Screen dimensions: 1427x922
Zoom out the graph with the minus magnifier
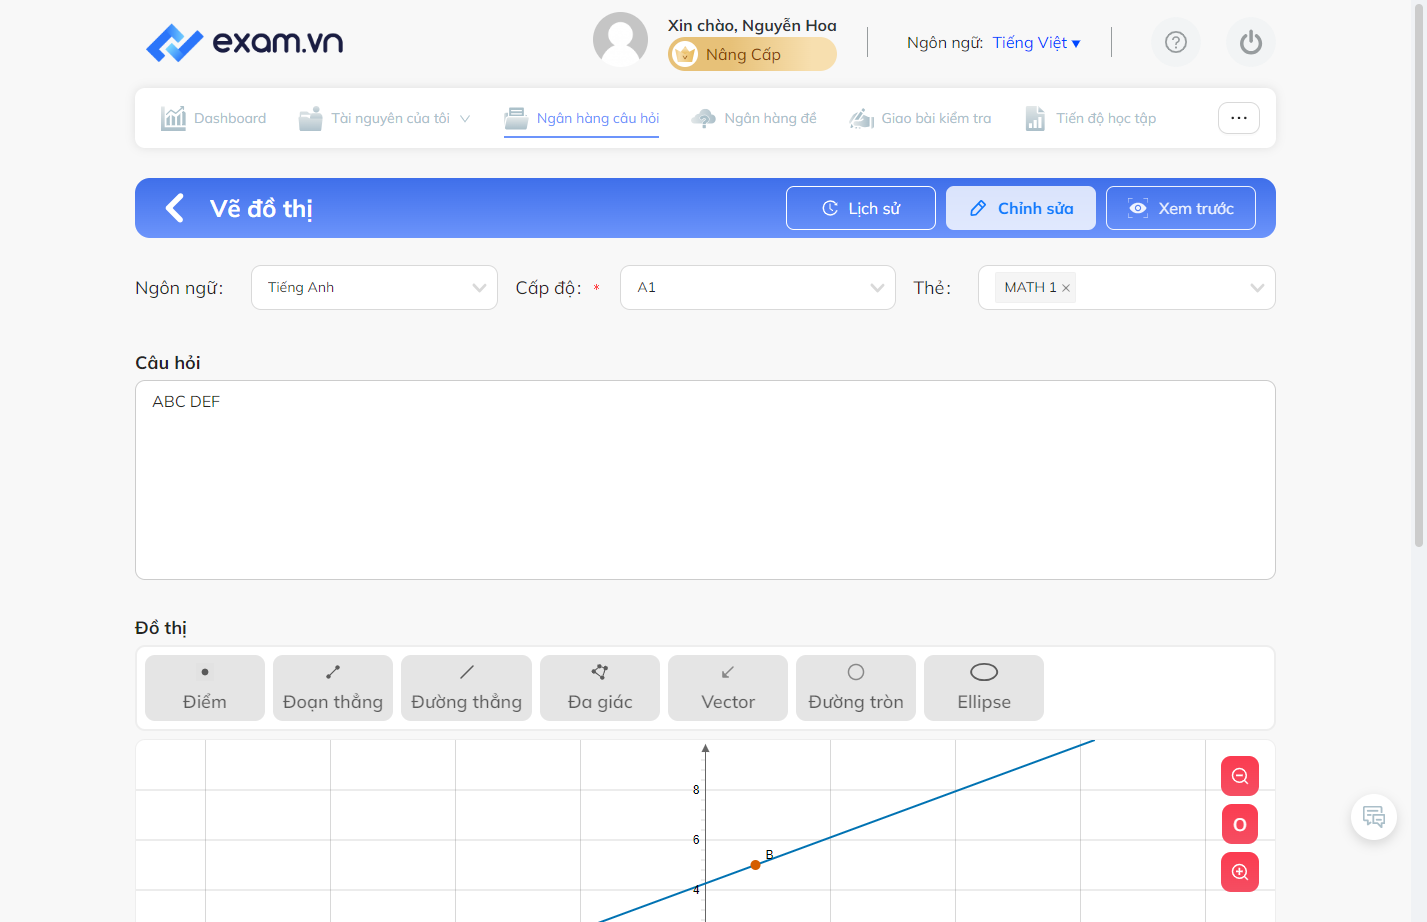(x=1240, y=776)
